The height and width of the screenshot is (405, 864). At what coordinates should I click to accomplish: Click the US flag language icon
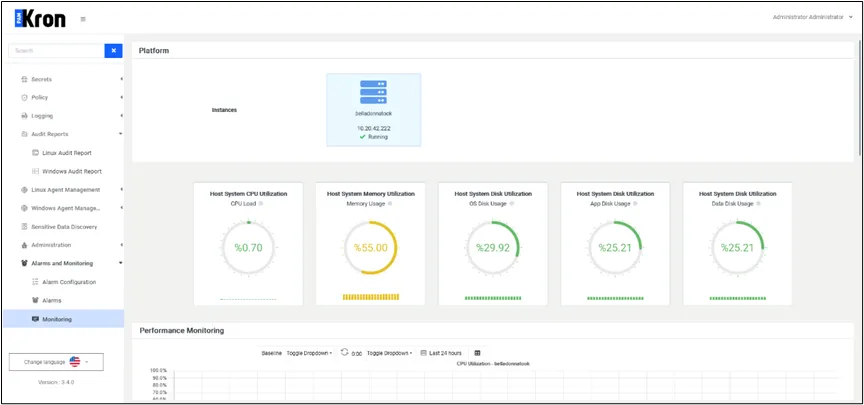click(x=75, y=362)
